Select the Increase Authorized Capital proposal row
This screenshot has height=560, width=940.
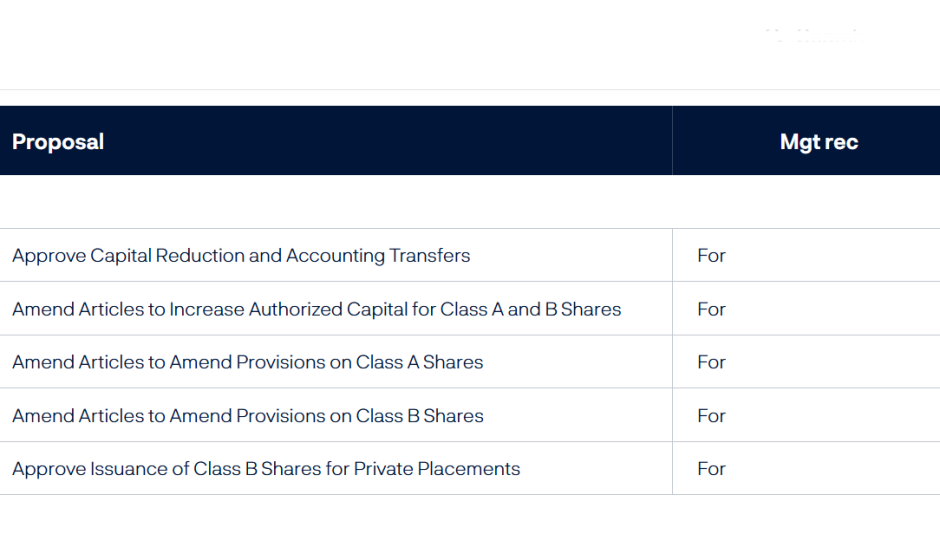point(316,310)
